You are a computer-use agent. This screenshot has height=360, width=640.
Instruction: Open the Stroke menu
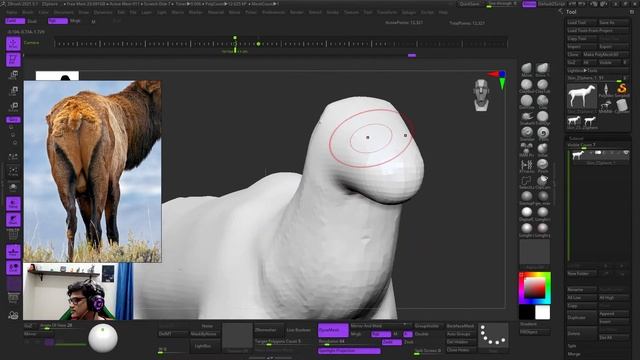pos(333,13)
